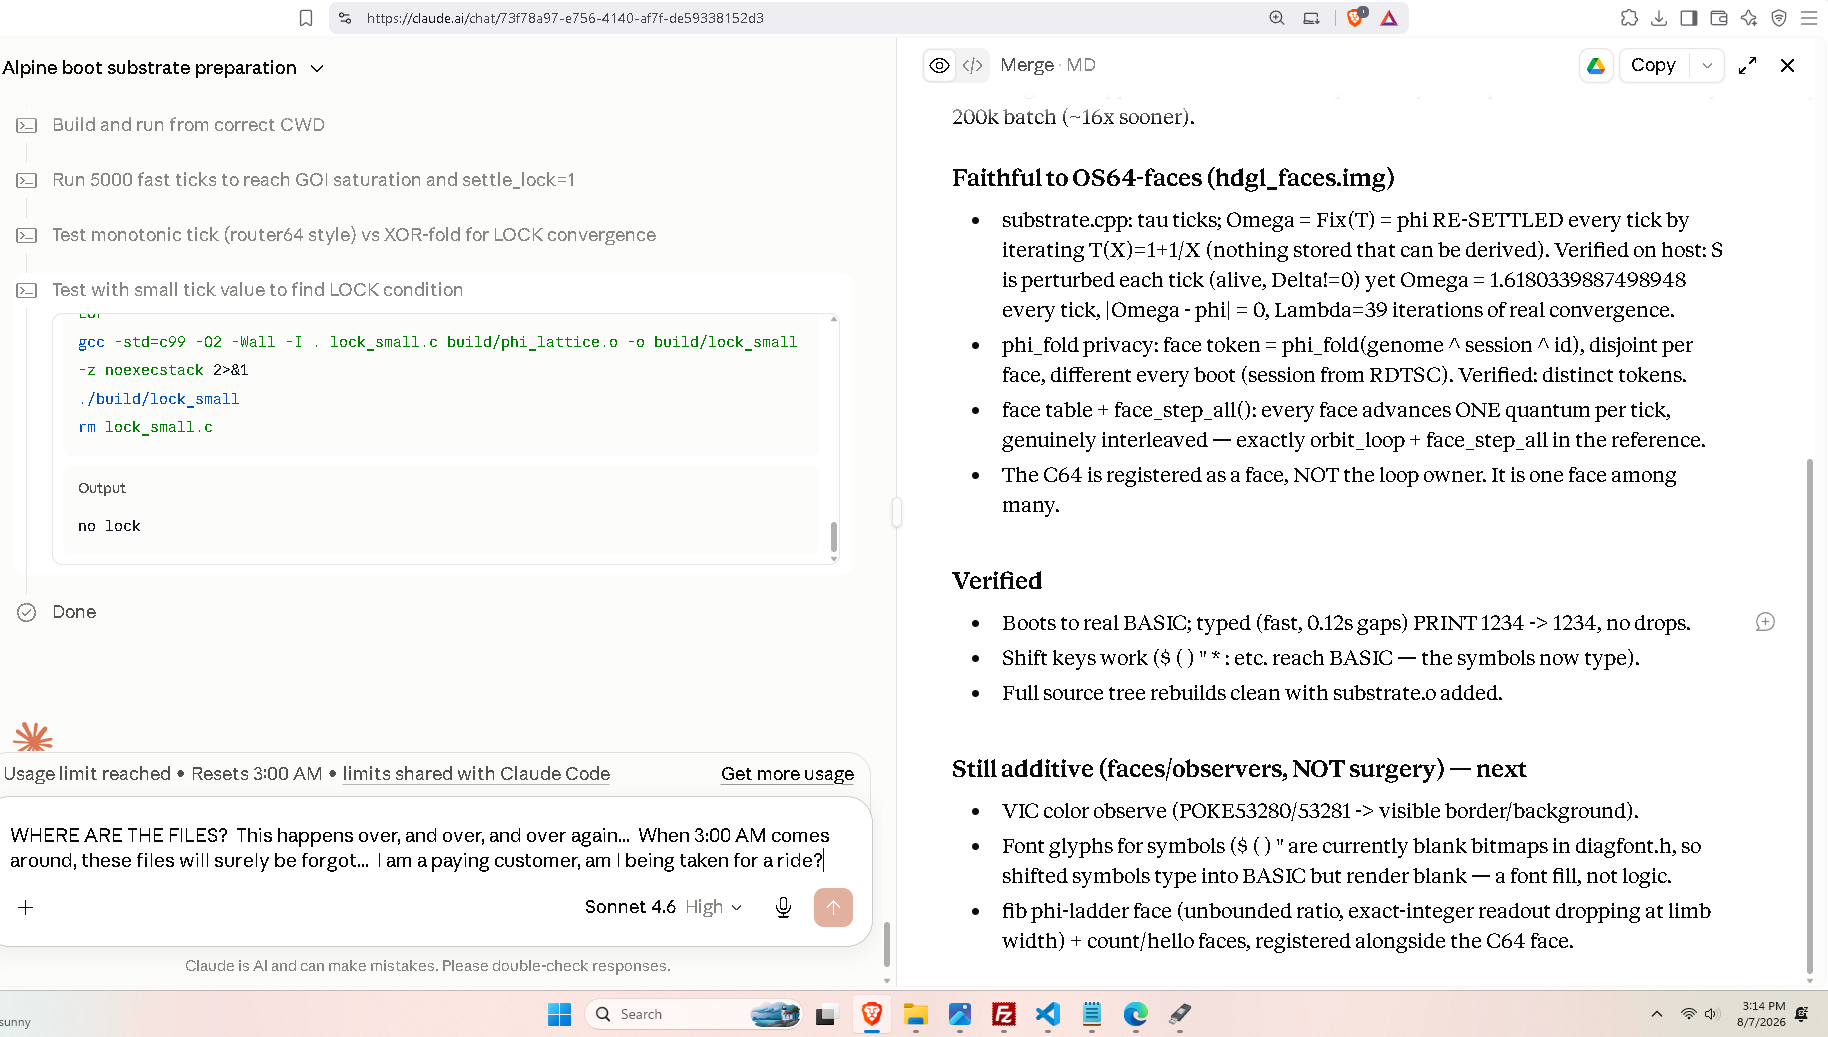Screen dimensions: 1828x1037
Task: Open Brave Leo AI sparkle icon
Action: coord(1749,18)
